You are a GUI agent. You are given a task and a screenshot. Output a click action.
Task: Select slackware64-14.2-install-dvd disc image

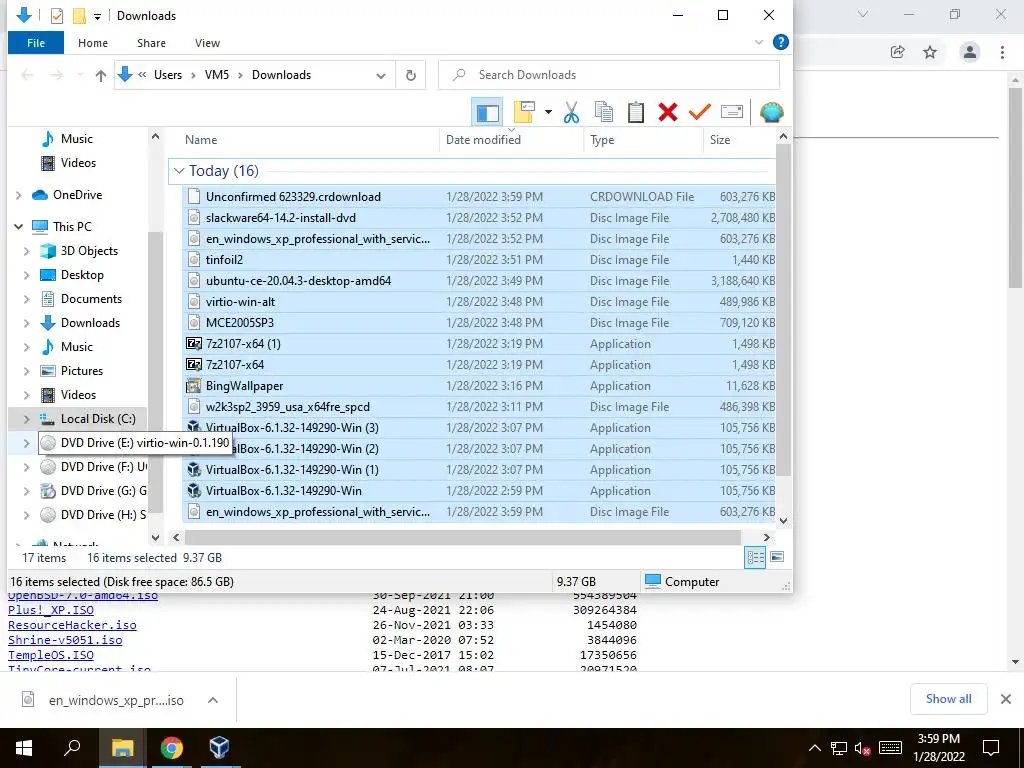click(480, 217)
